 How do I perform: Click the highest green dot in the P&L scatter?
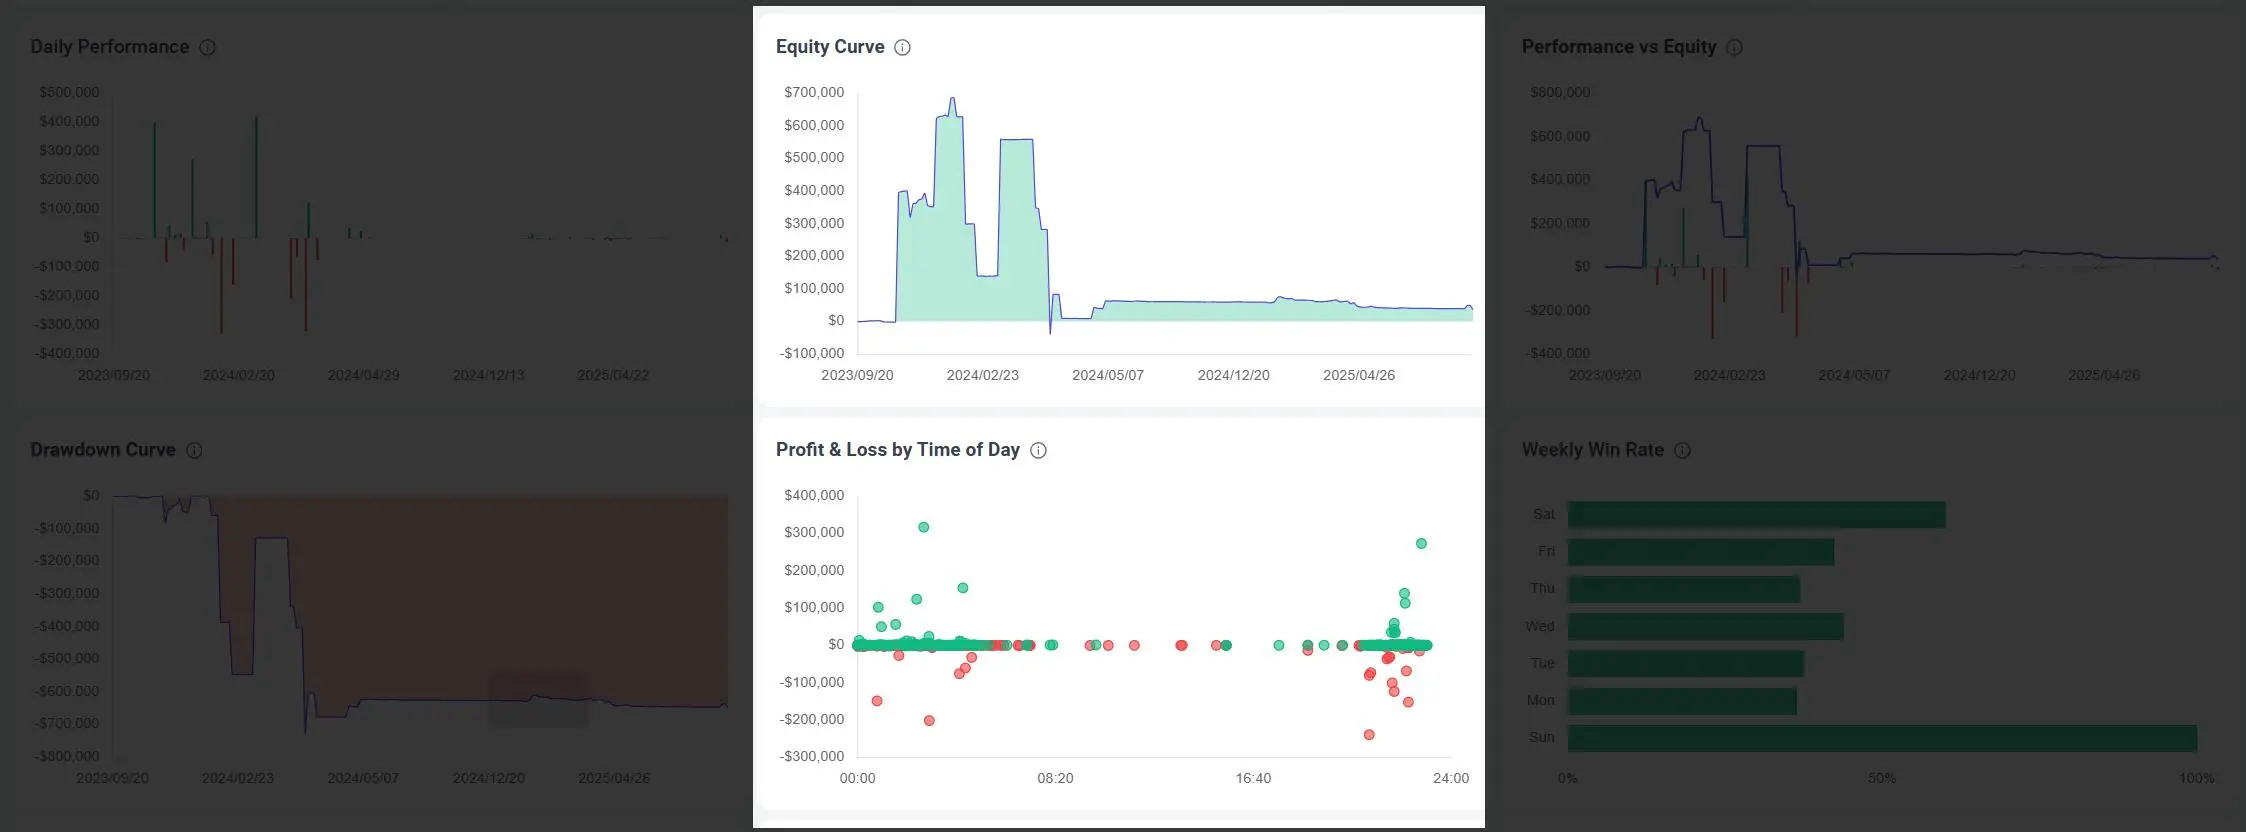(x=923, y=527)
